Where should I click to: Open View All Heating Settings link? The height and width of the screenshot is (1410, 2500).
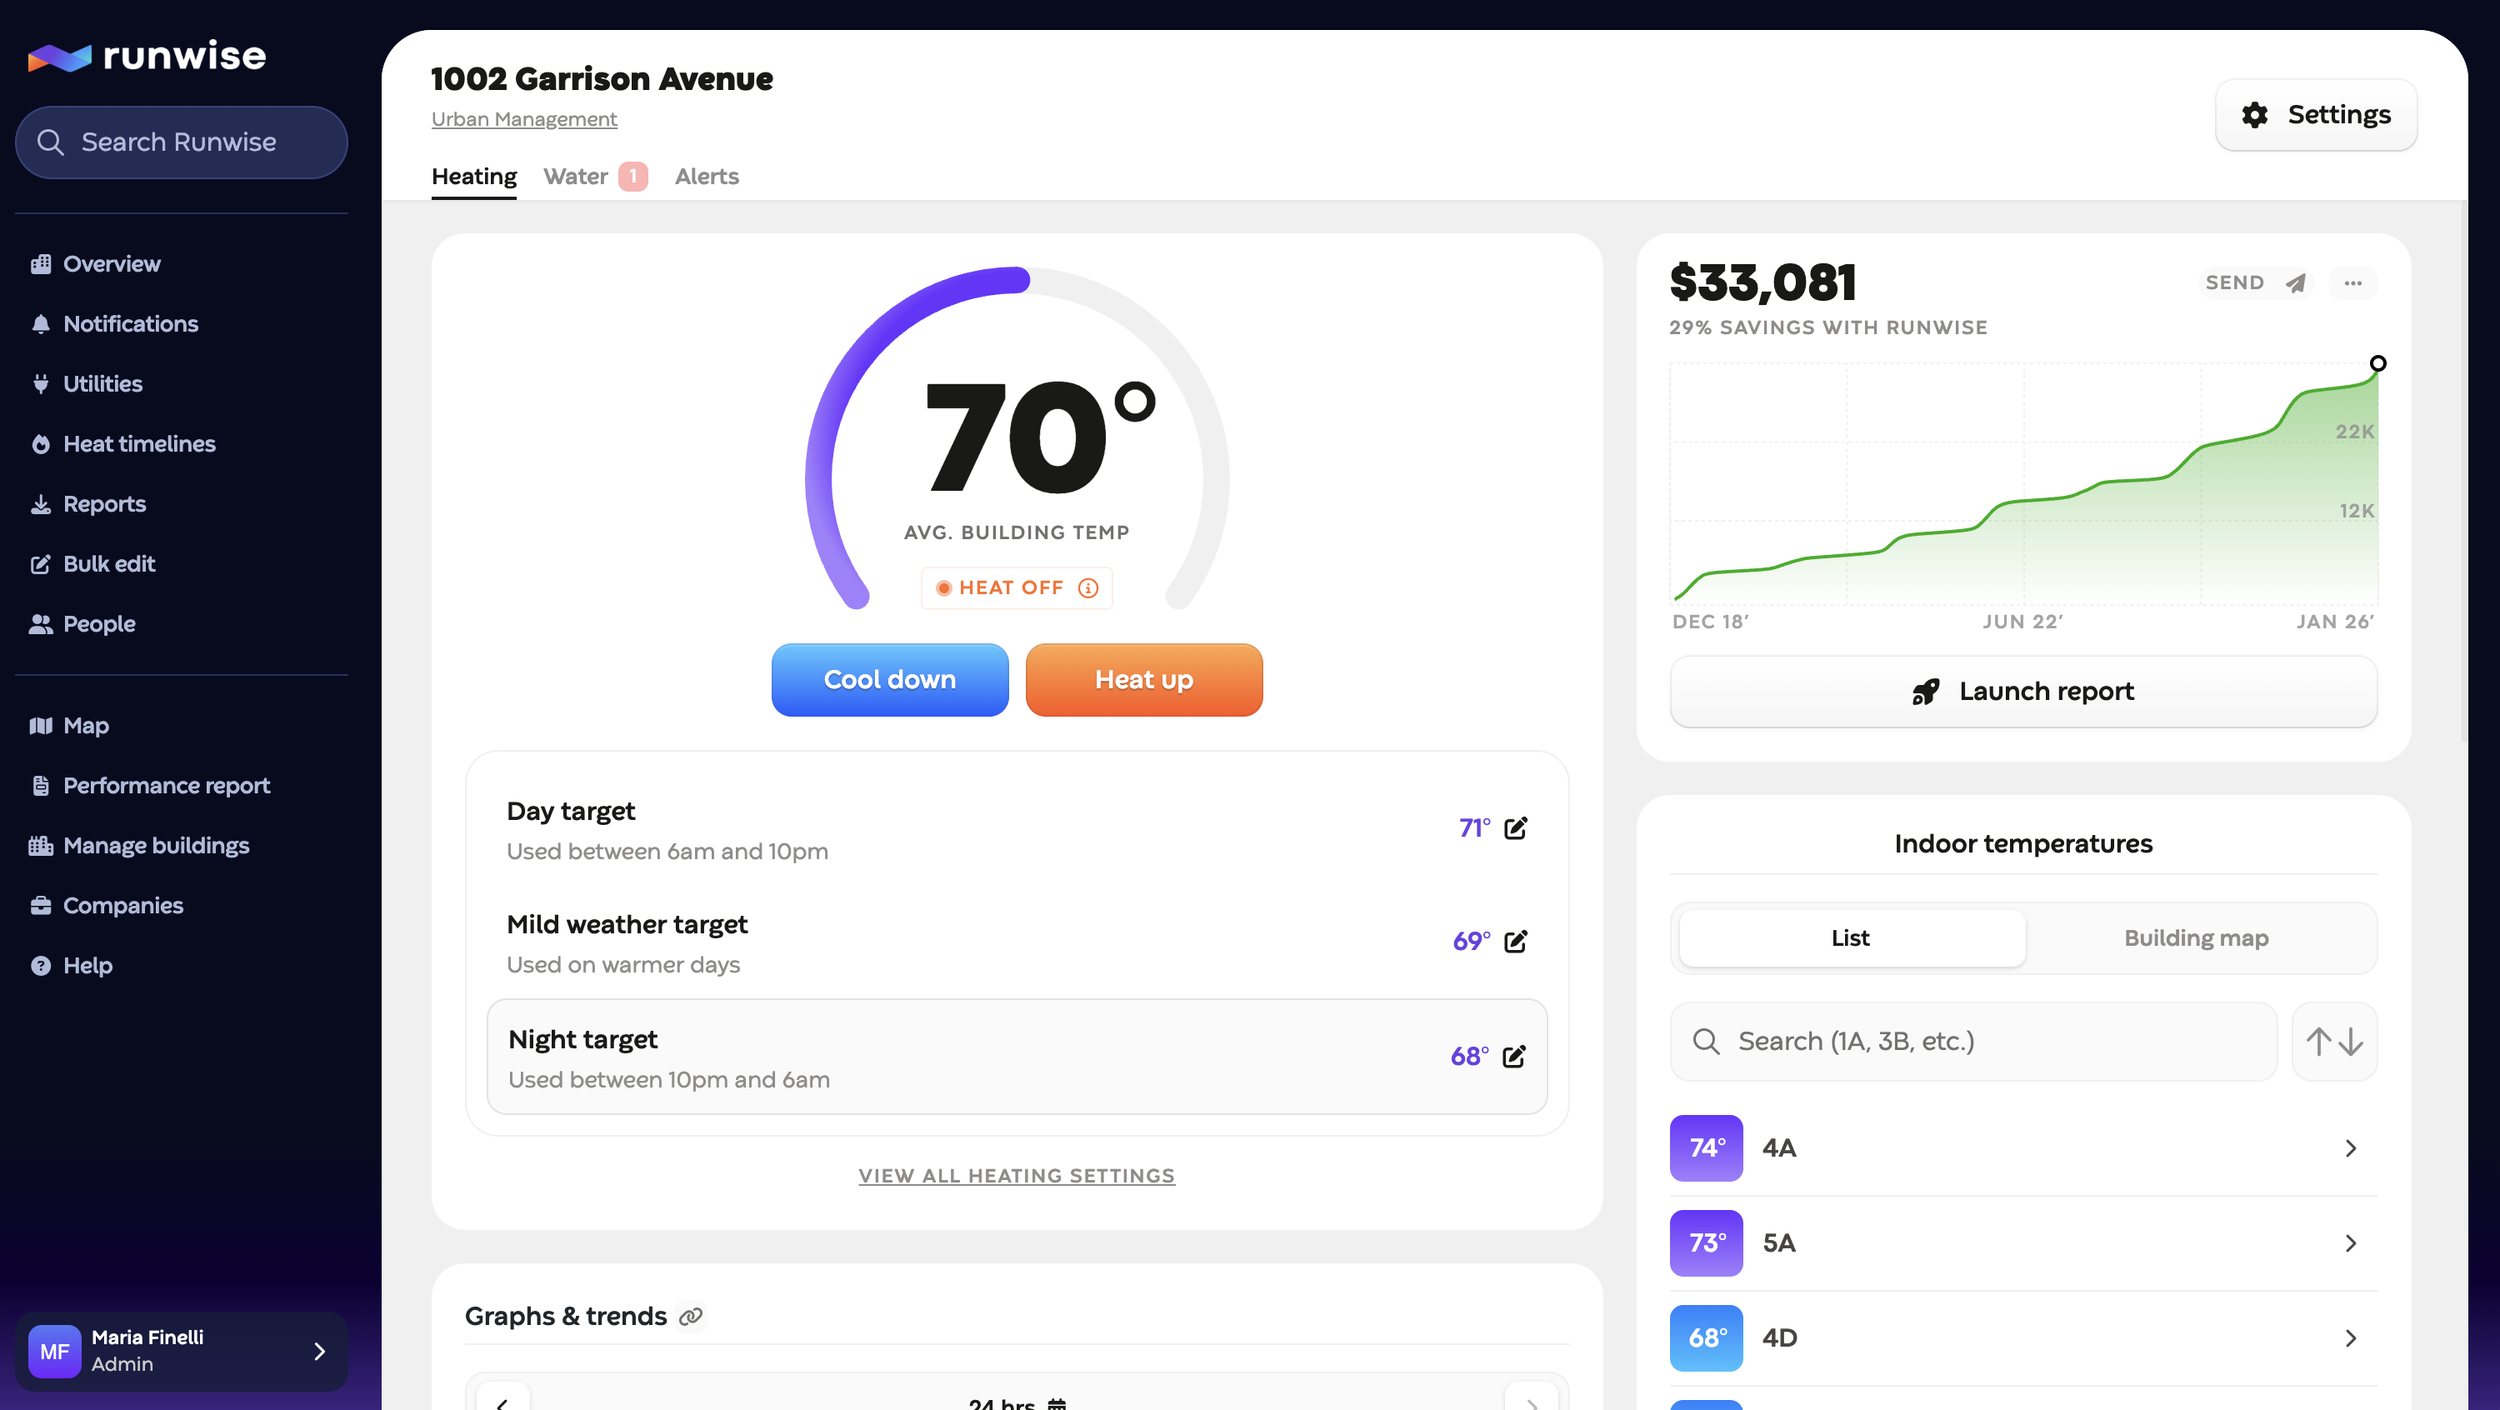click(1016, 1176)
